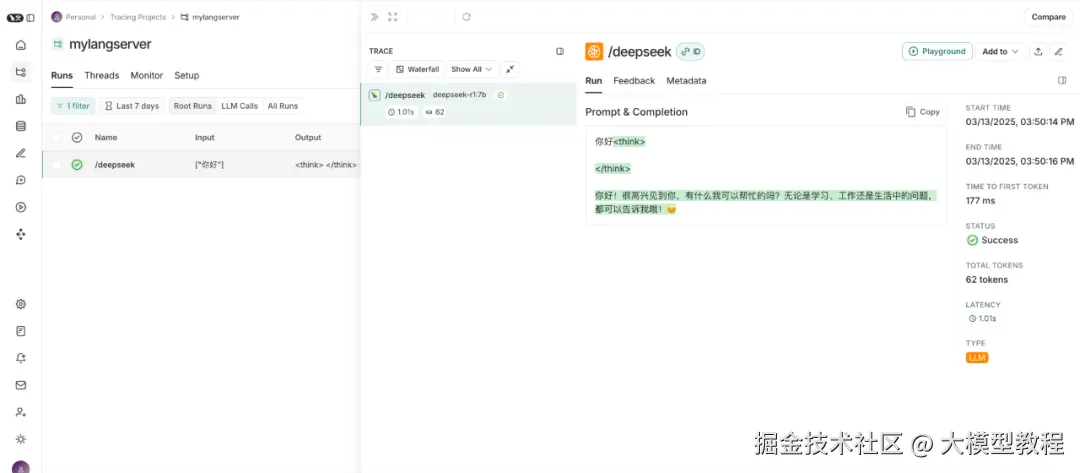Click the 177 ms value

coord(980,201)
